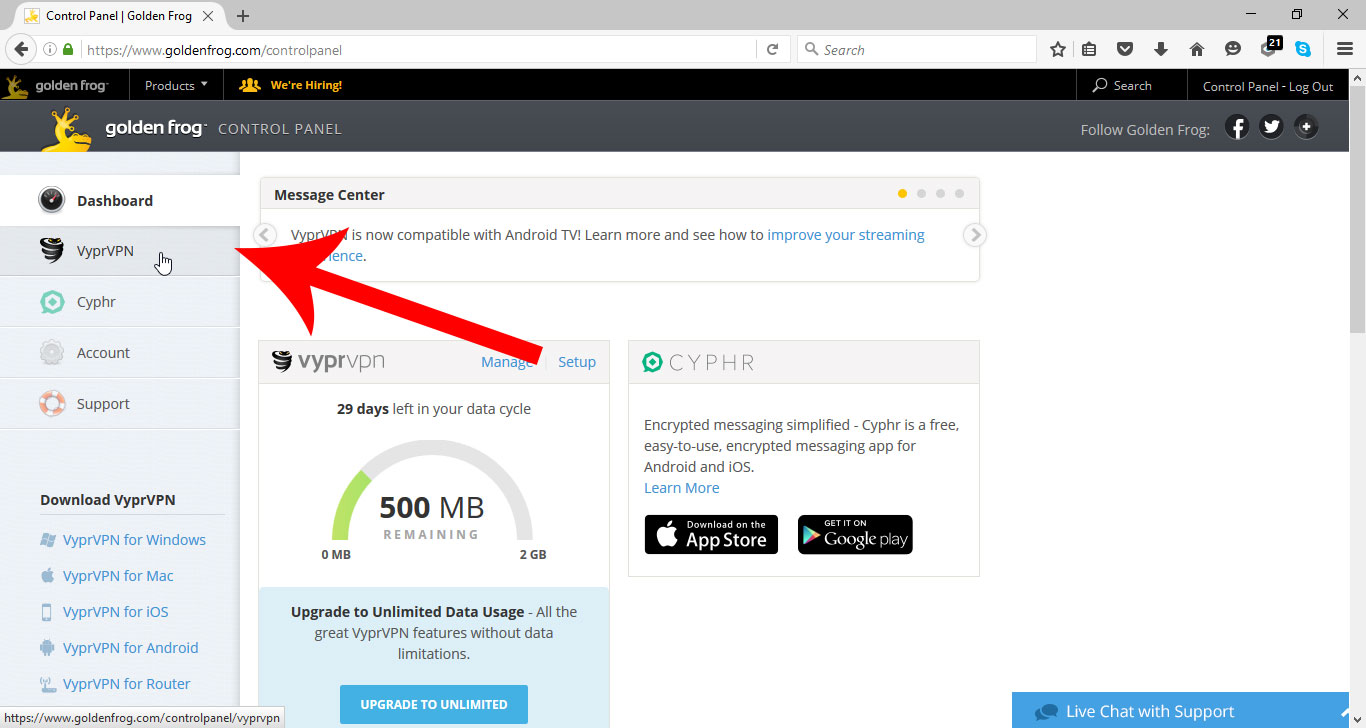This screenshot has height=728, width=1366.
Task: Go to the browser home page icon
Action: (x=1197, y=49)
